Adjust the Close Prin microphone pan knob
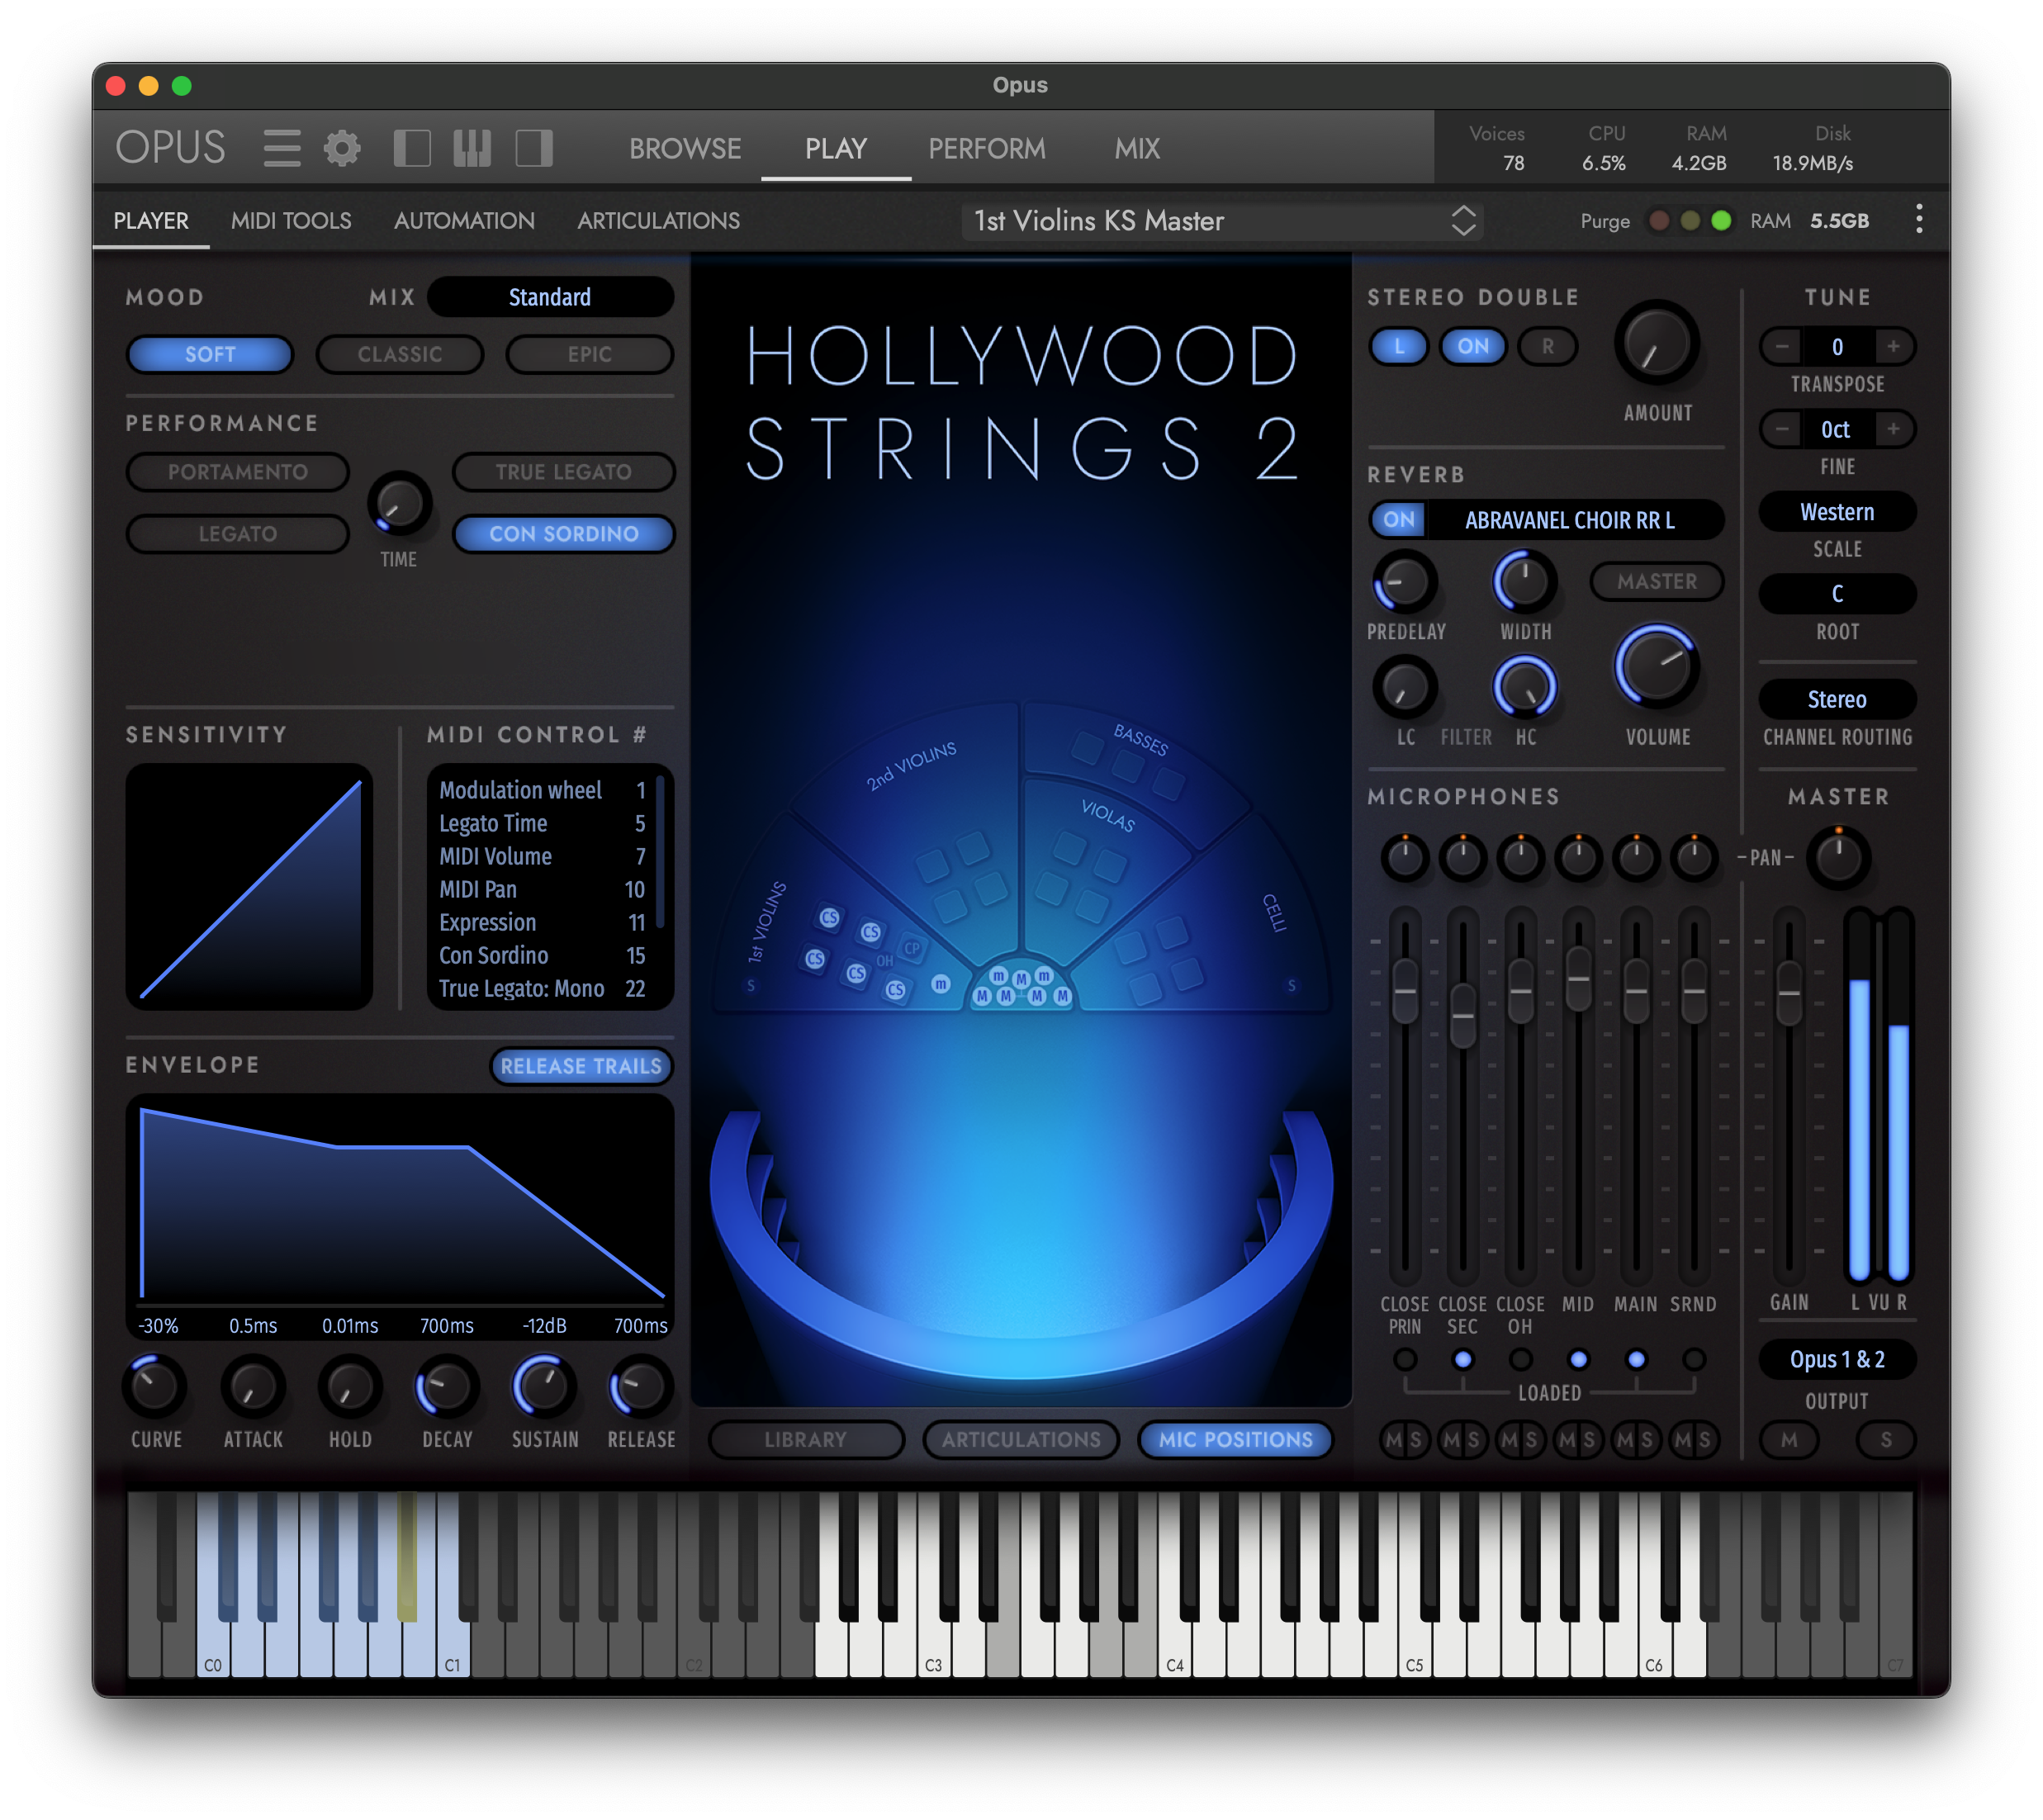Screen dimensions: 2043x1820 click(x=1405, y=857)
